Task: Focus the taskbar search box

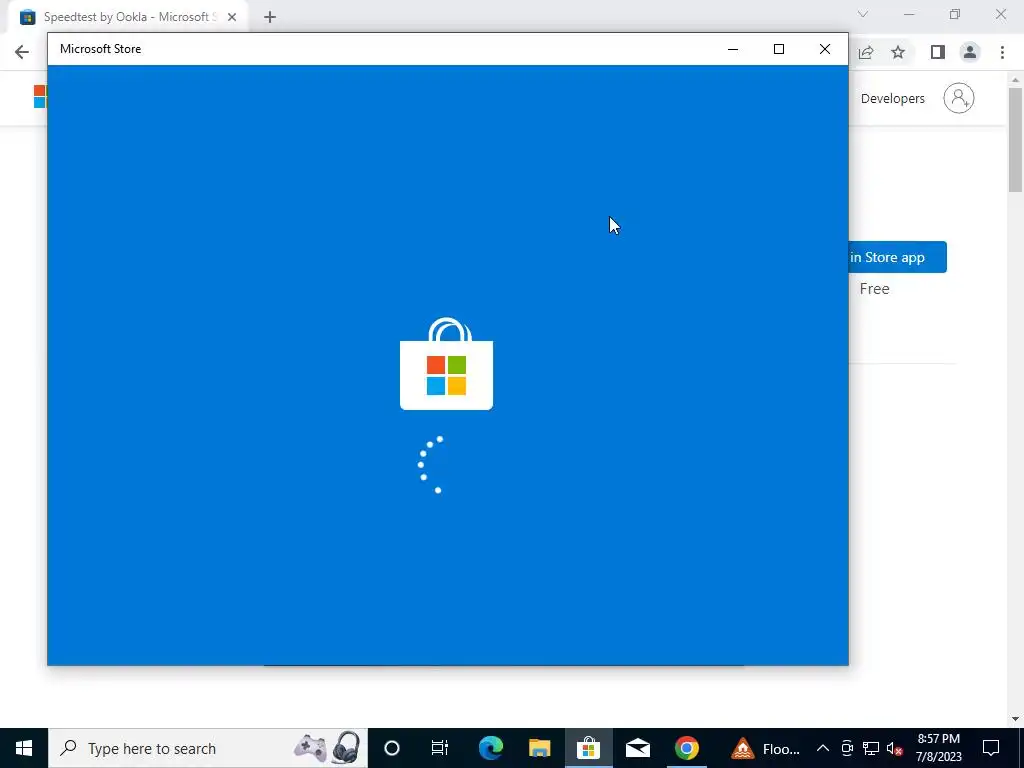Action: (x=208, y=748)
